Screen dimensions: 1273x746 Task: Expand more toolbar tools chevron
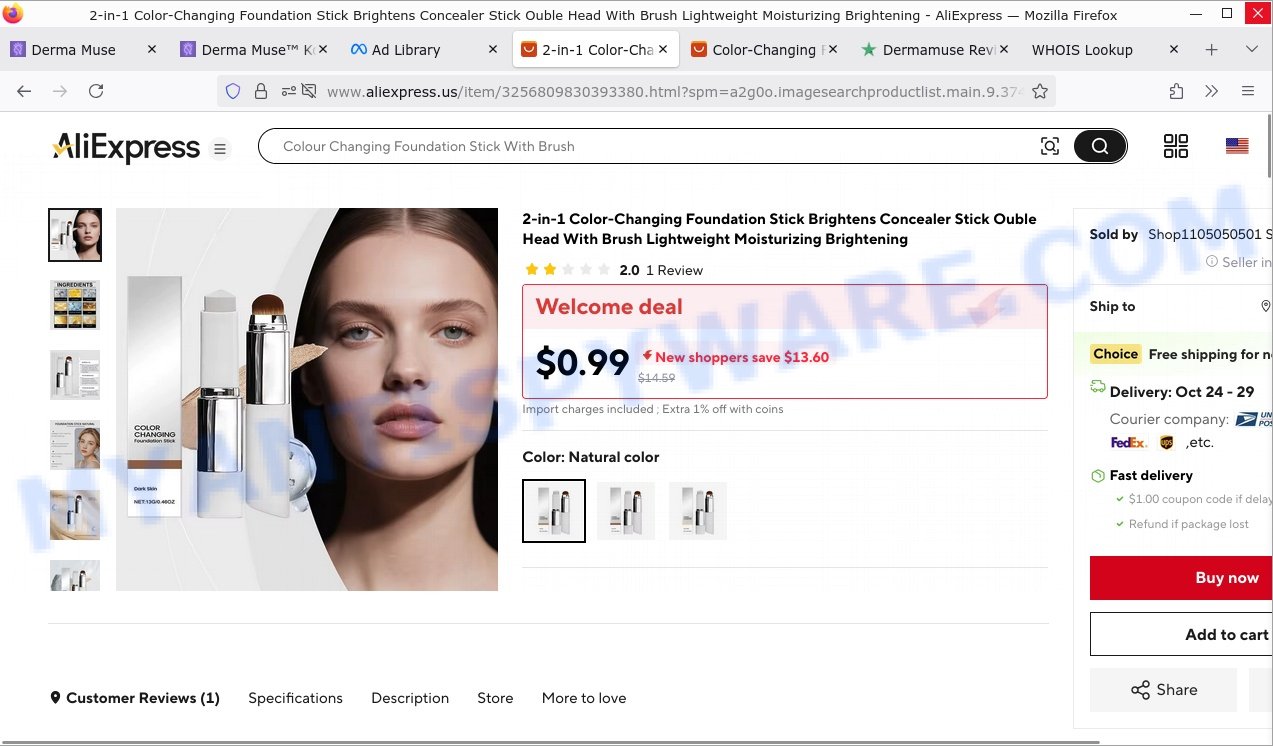point(1212,91)
